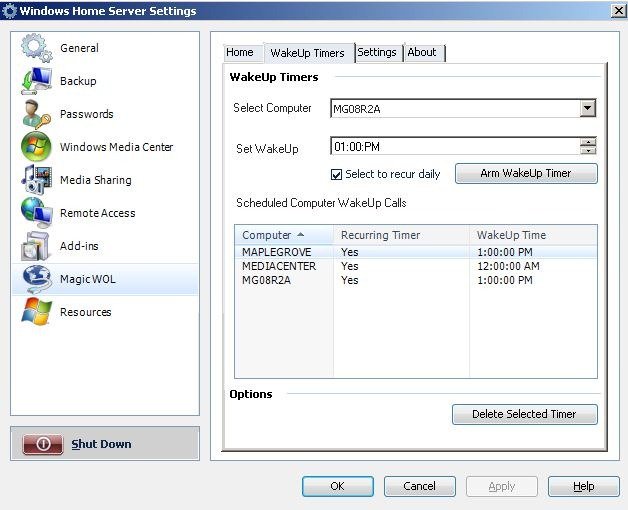Sort by WakeUp Time column header
This screenshot has width=628, height=510.
(x=533, y=235)
